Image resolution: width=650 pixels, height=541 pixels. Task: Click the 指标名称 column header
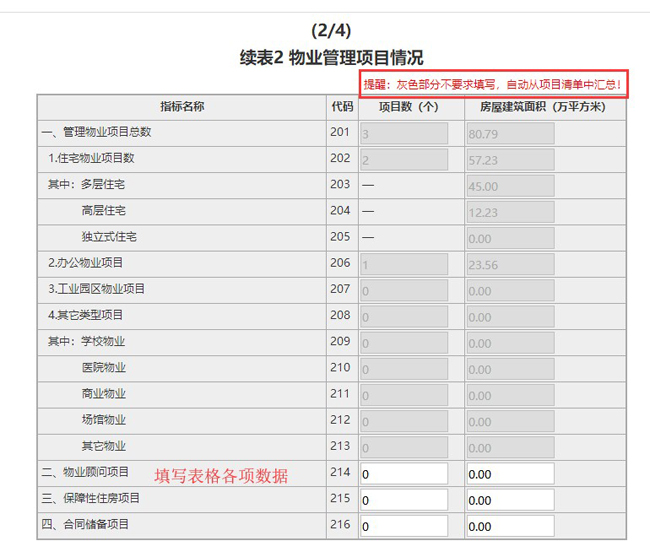pyautogui.click(x=182, y=106)
